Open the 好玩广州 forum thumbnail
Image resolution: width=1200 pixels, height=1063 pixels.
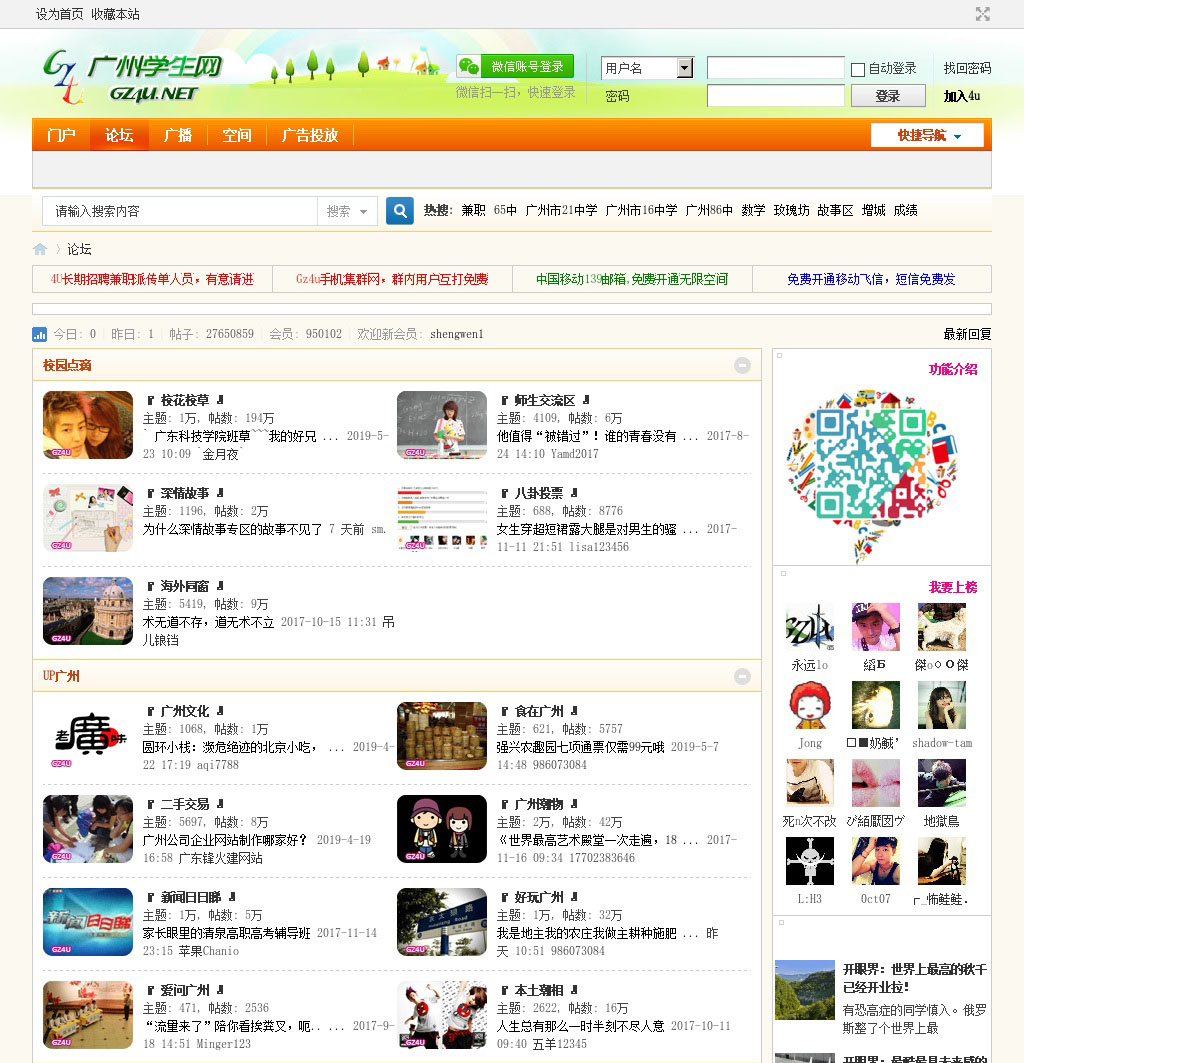442,922
